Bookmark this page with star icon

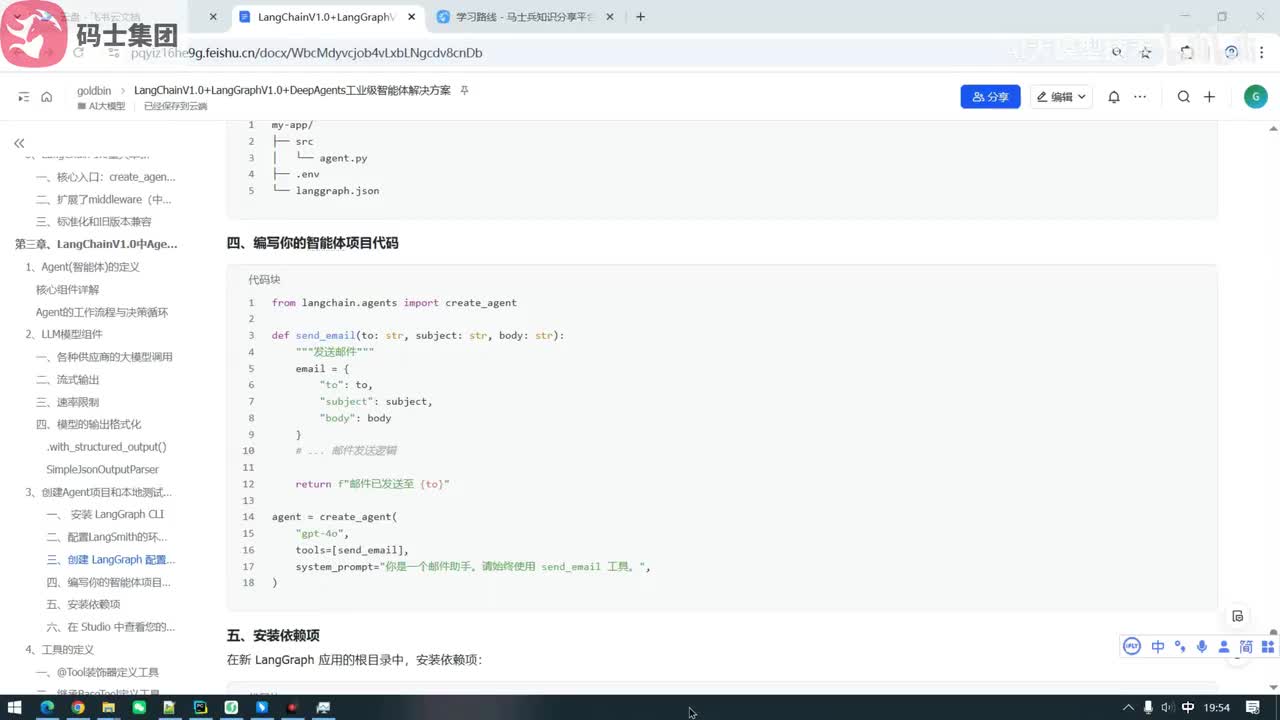pos(1146,53)
